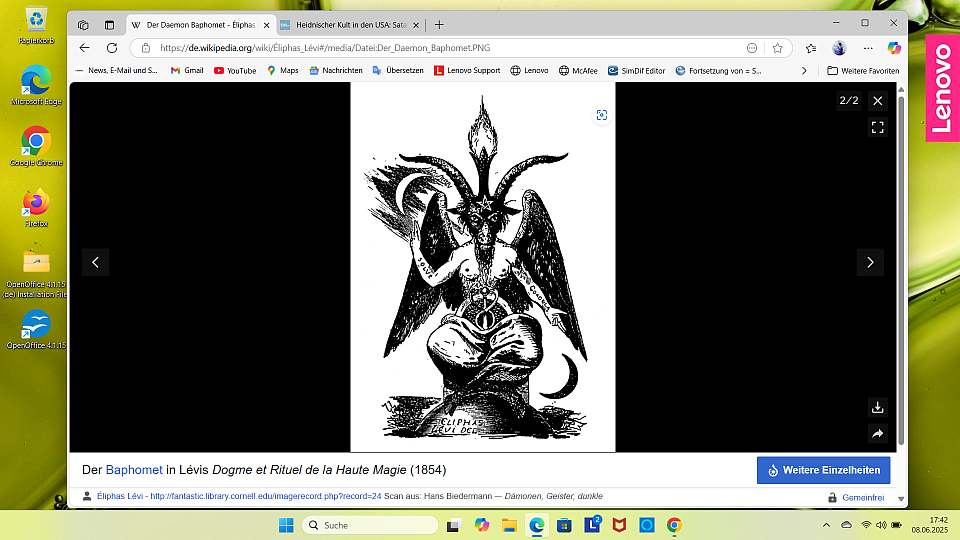Click the taskbar Suche search box
The width and height of the screenshot is (960, 540).
coord(370,525)
